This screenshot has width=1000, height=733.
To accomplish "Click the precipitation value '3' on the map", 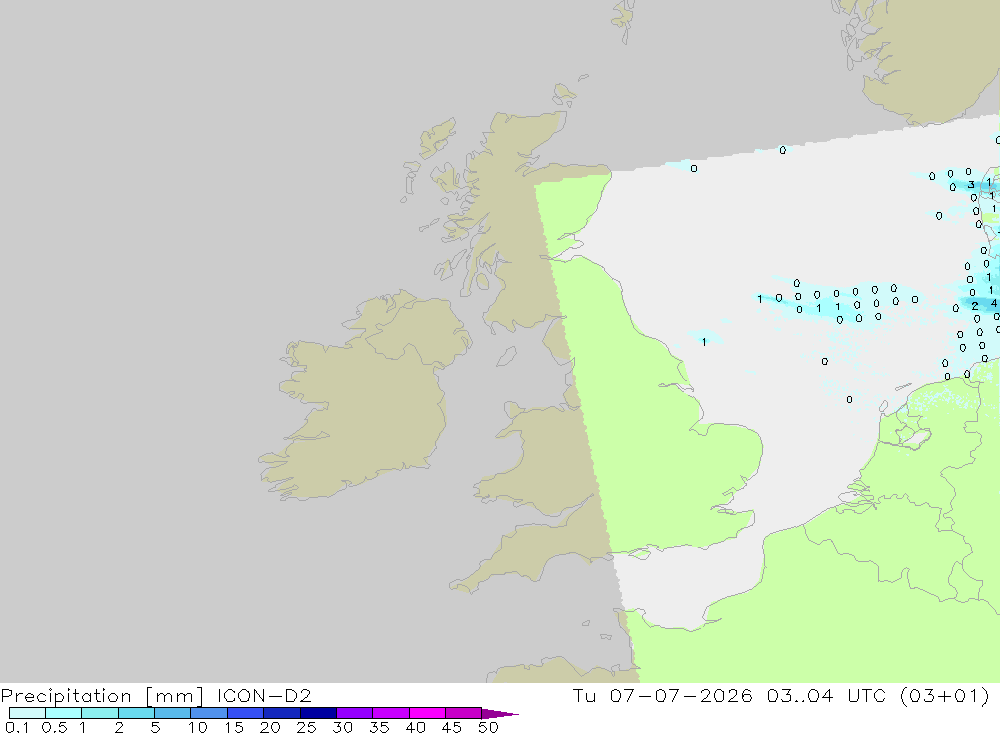I will (971, 184).
